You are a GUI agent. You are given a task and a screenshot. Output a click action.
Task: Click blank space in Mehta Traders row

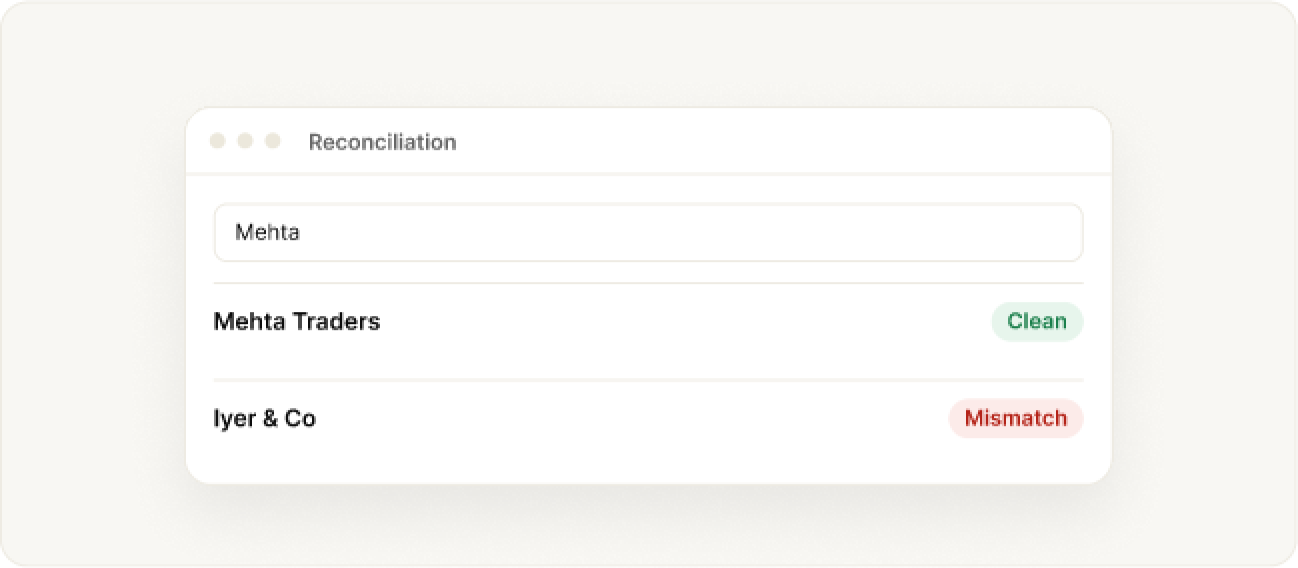pos(680,322)
